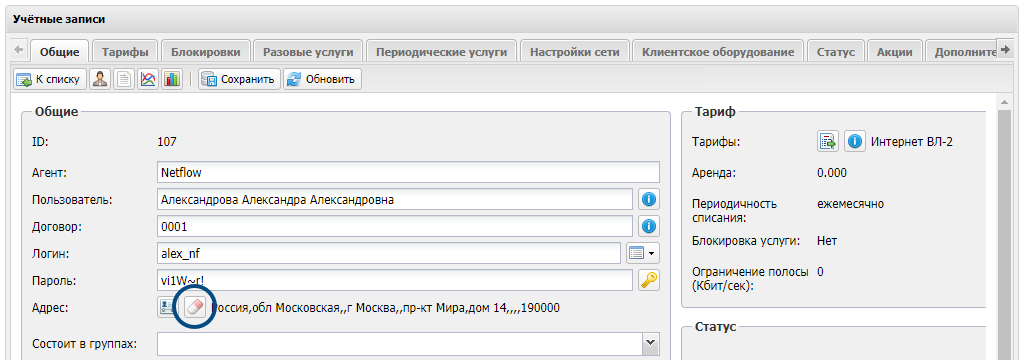Click the document page toolbar icon

124,80
